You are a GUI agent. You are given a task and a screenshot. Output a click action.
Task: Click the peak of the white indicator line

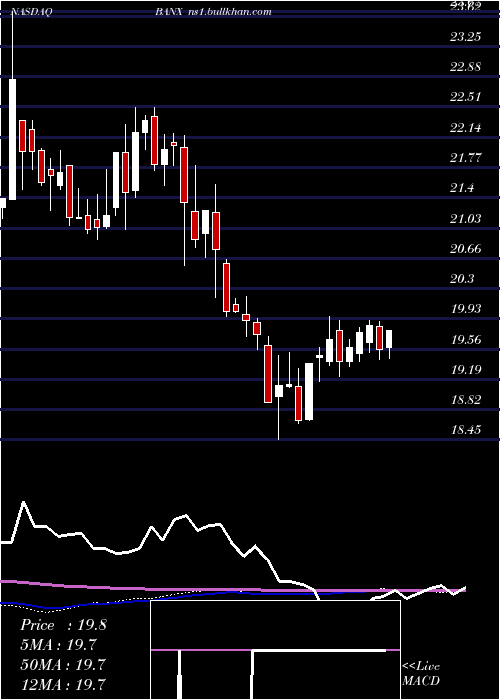click(23, 502)
